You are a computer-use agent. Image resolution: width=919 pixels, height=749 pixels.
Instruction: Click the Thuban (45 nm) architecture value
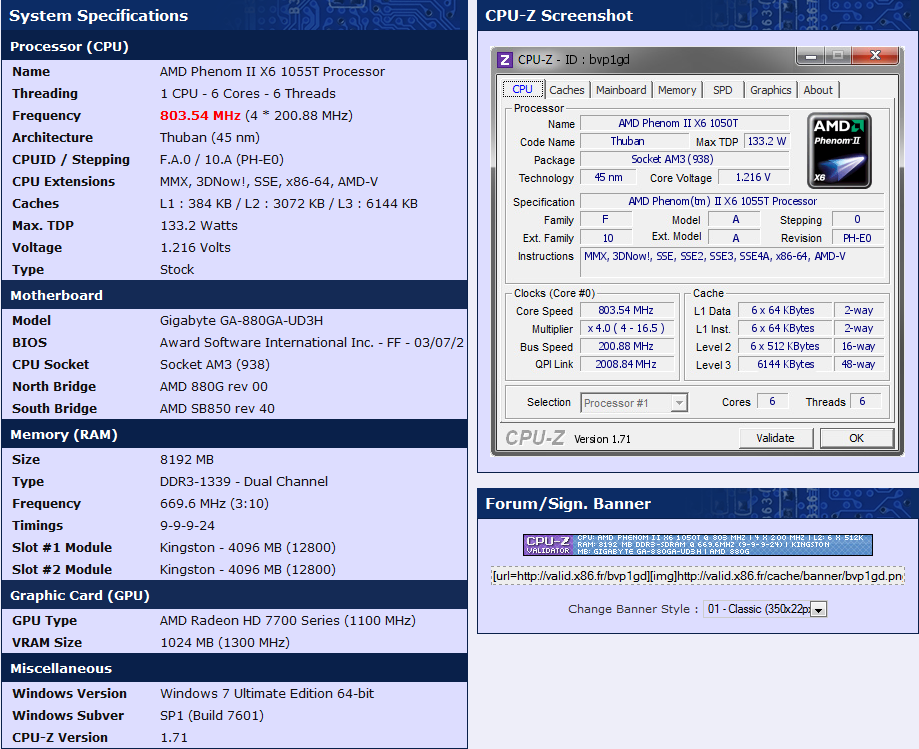pos(210,138)
